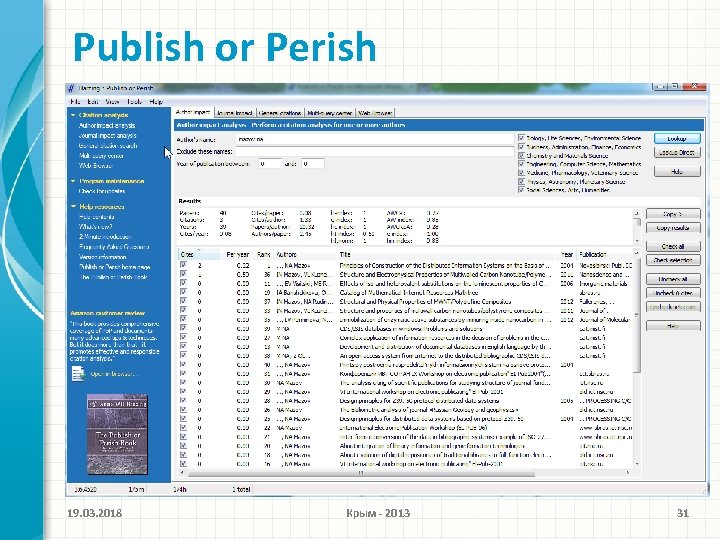
Task: Open the Web Browser link in the sidebar
Action: [x=96, y=165]
